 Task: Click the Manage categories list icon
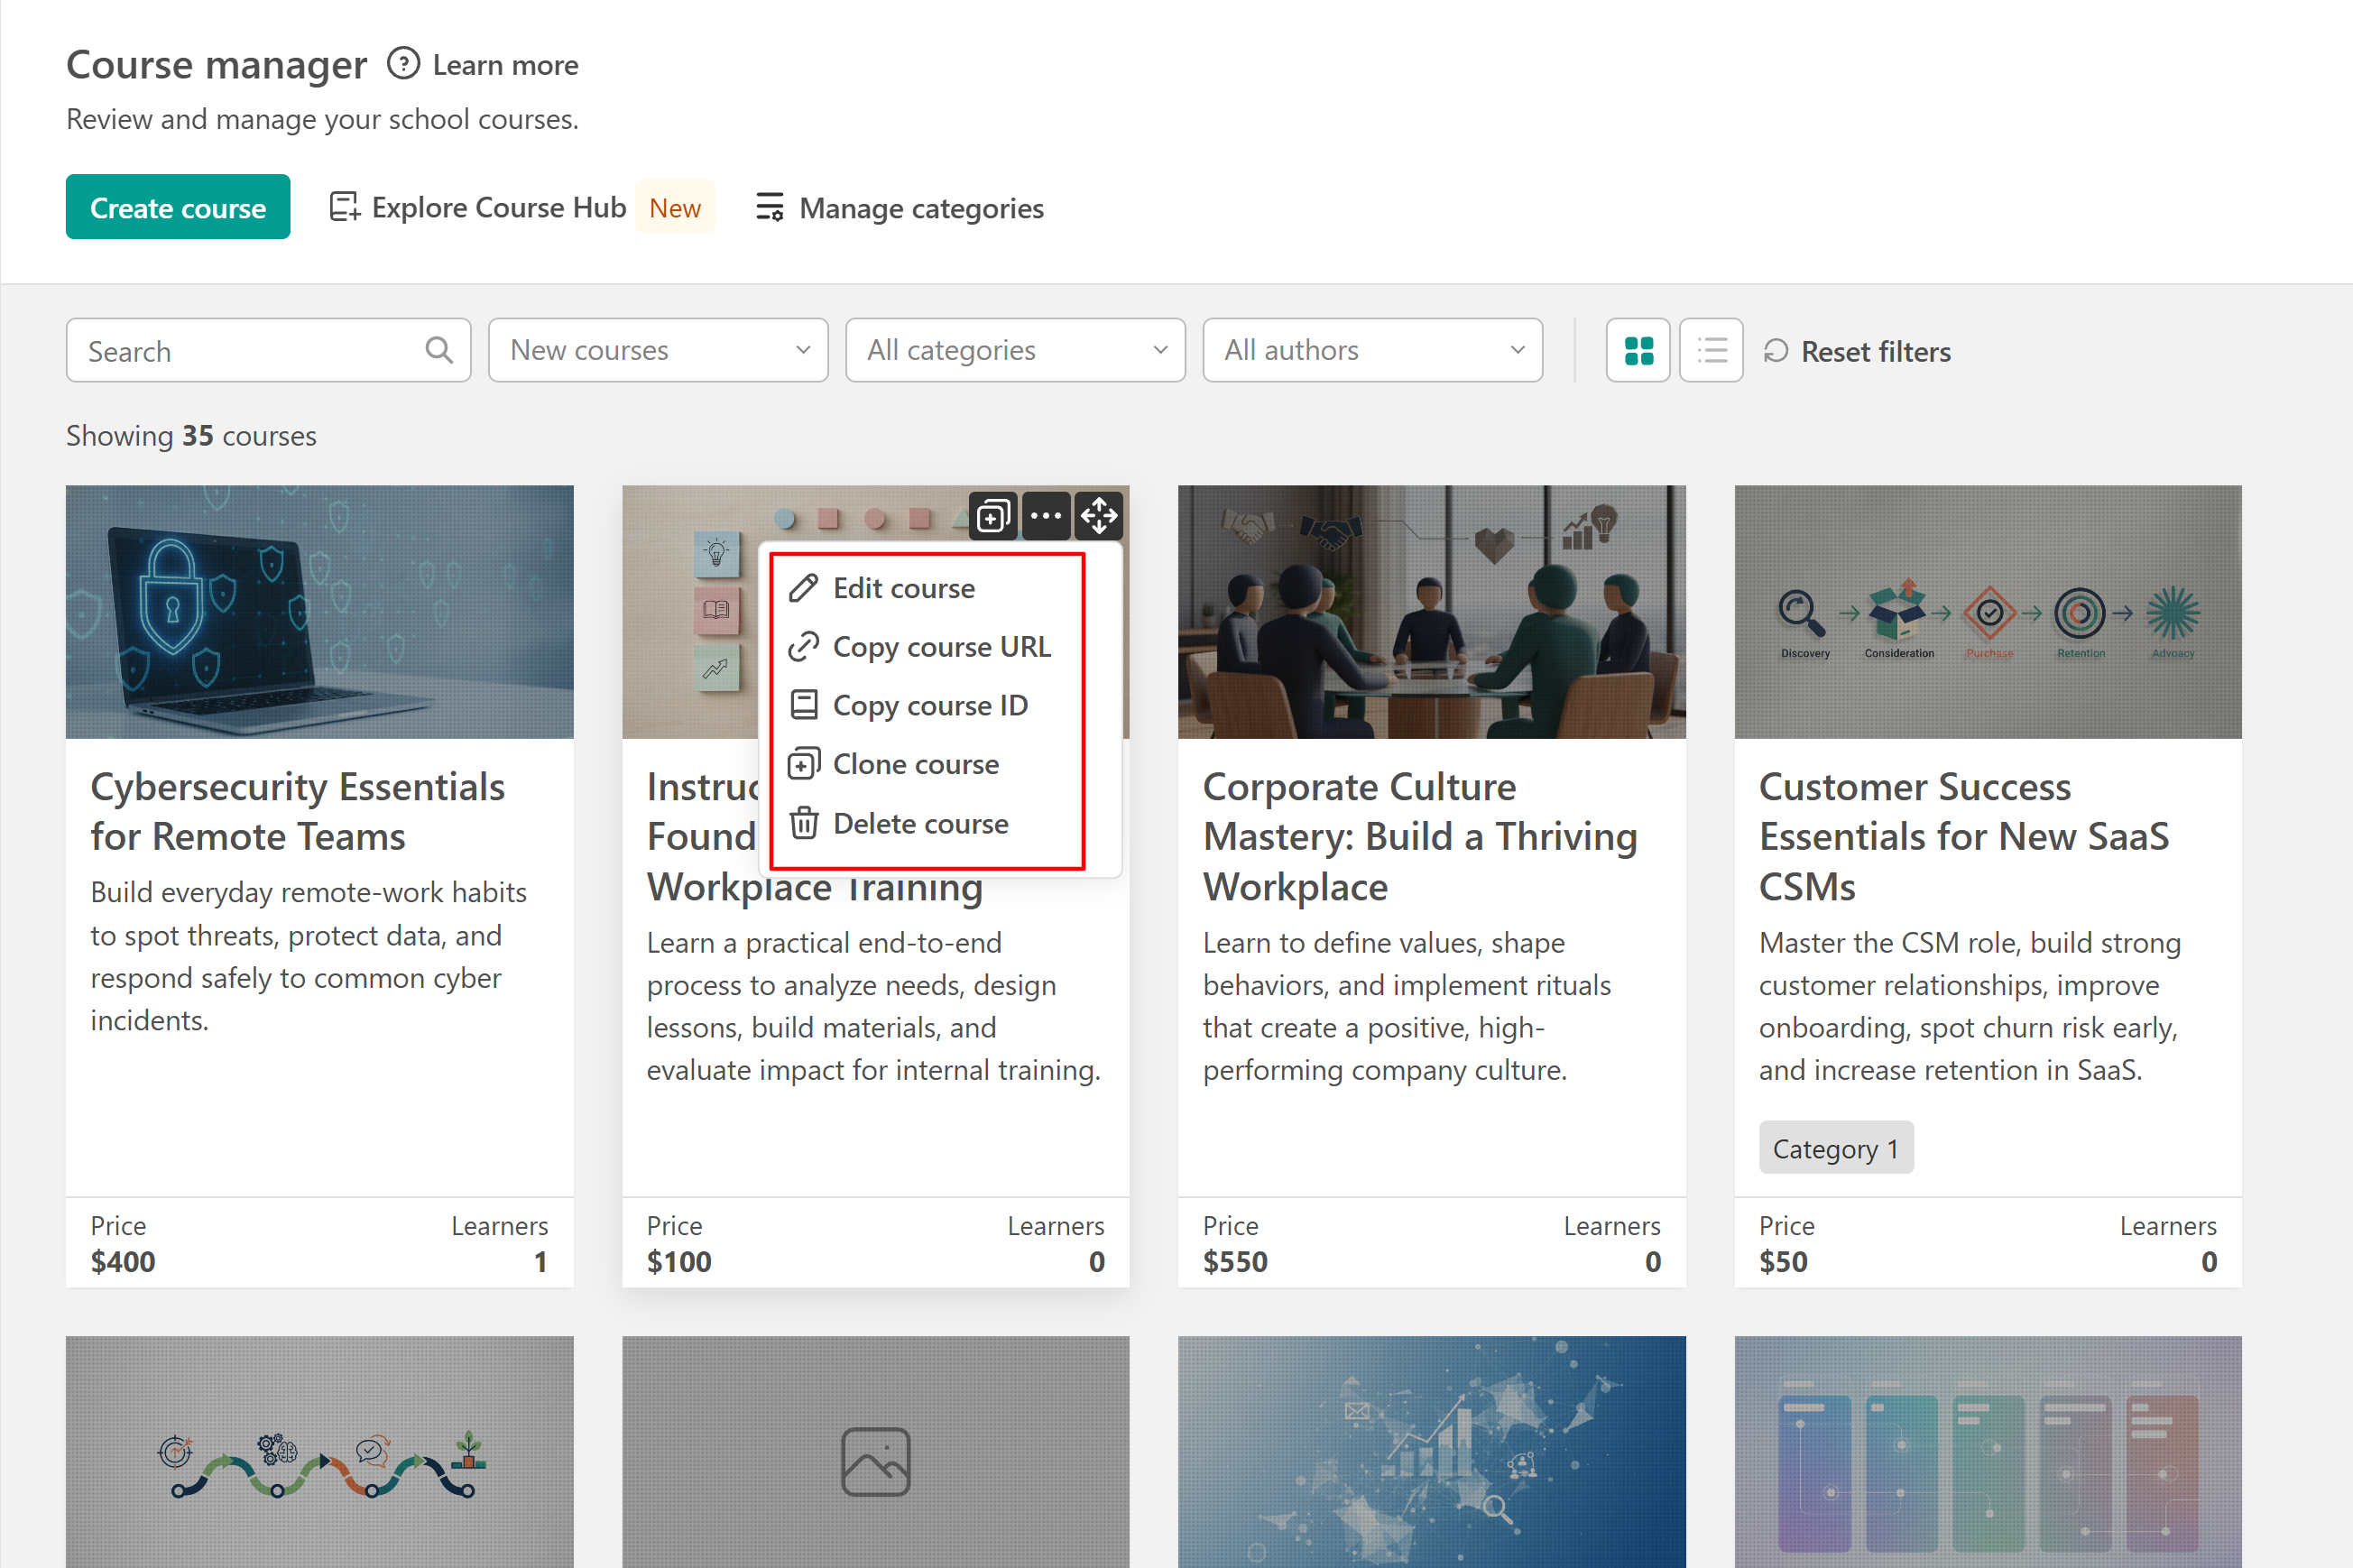click(x=769, y=207)
